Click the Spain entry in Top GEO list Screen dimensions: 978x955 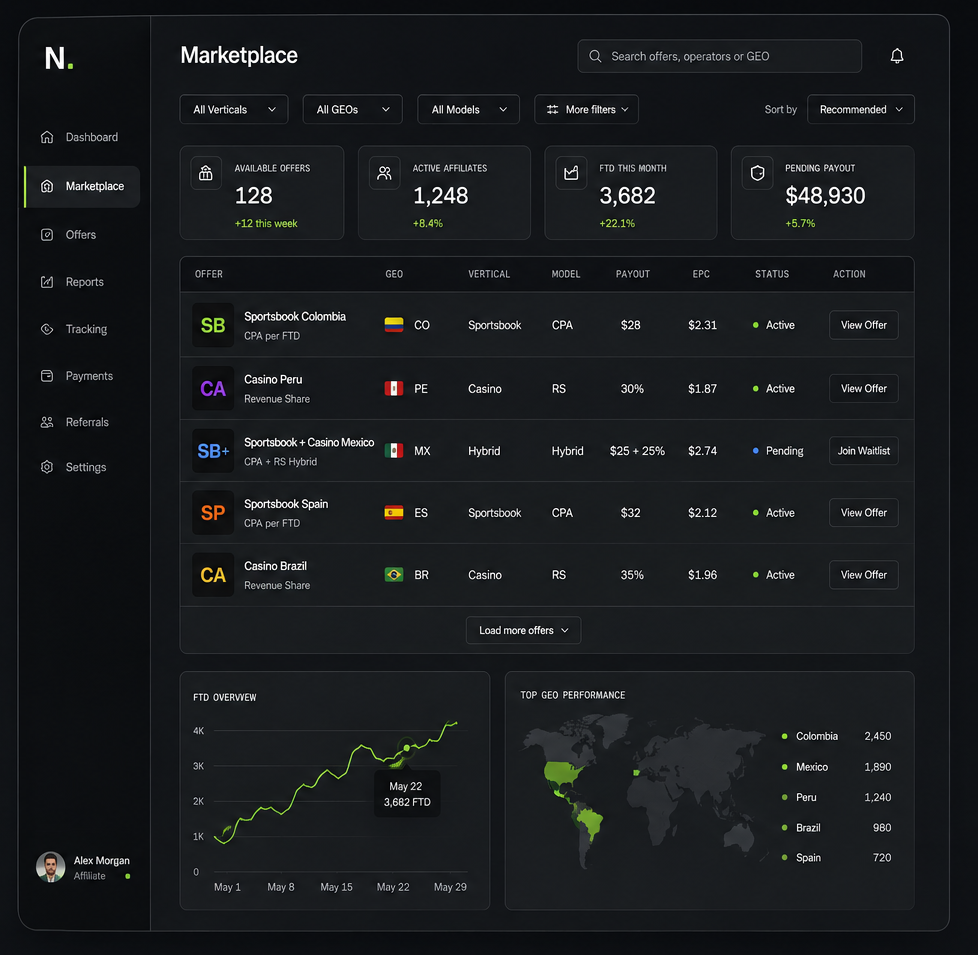836,858
